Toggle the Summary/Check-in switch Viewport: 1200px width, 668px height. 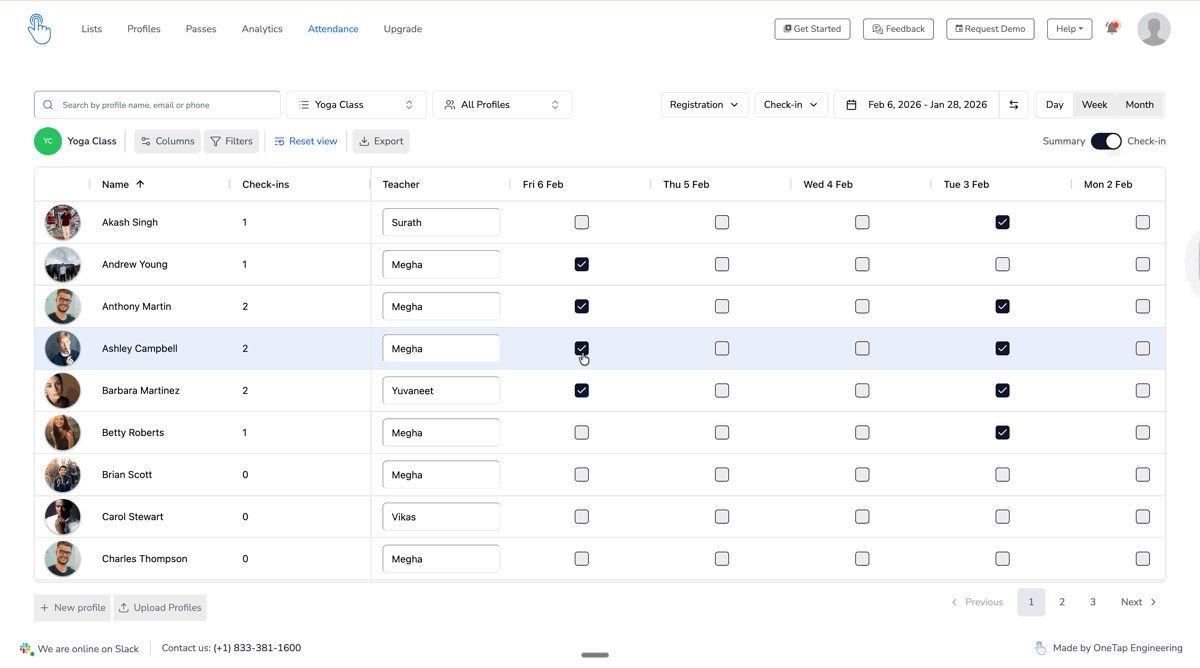pos(1106,141)
